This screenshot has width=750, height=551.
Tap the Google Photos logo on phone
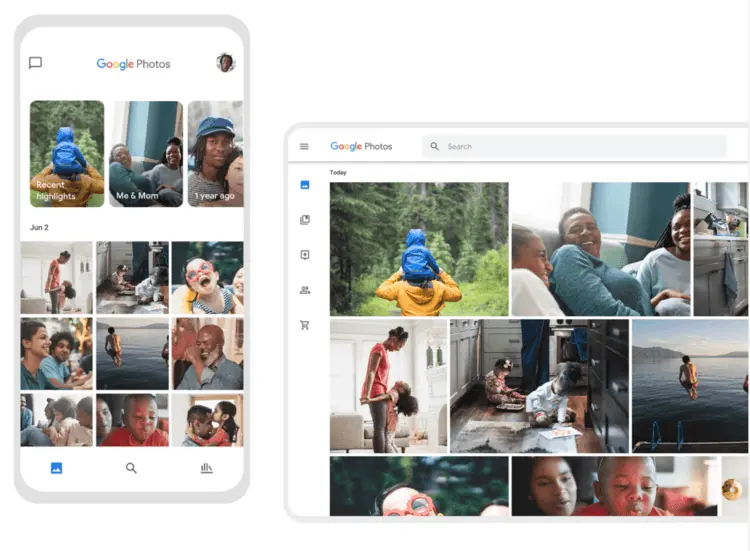point(133,64)
